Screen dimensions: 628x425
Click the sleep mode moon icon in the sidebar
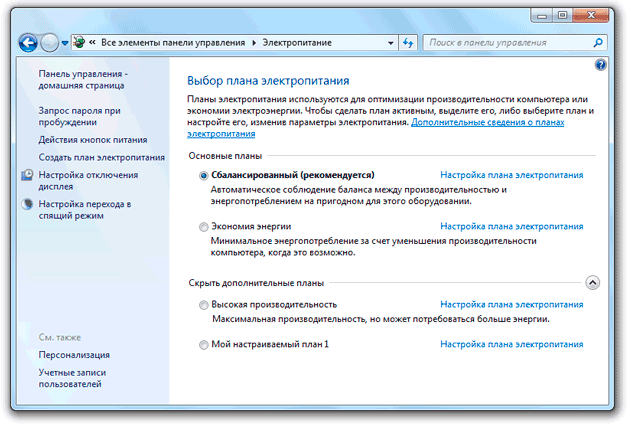[x=27, y=204]
